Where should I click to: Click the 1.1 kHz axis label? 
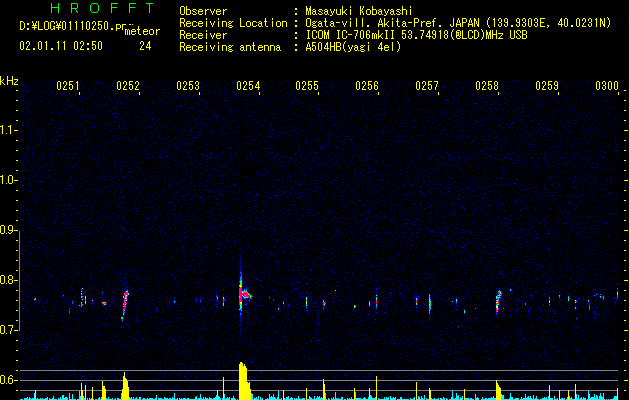coord(8,130)
